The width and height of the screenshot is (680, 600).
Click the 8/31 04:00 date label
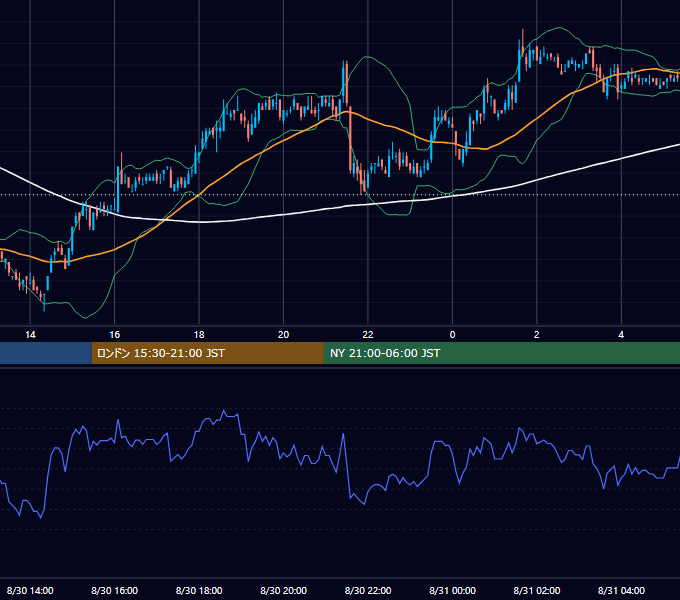(621, 590)
